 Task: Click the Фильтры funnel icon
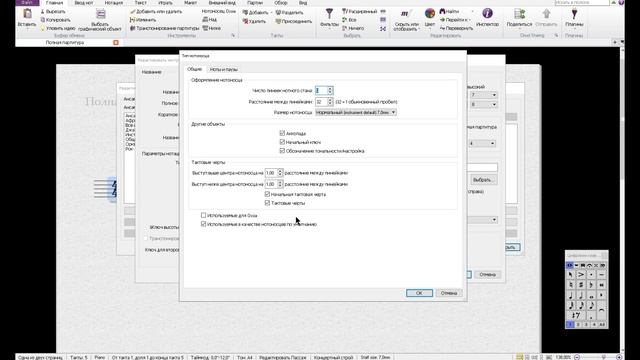pyautogui.click(x=329, y=14)
